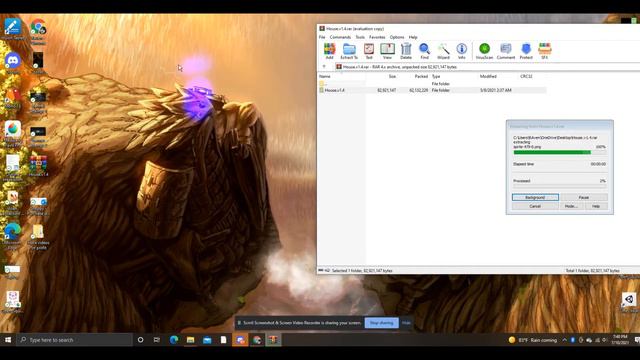Click the WinRAR icon on the taskbar
This screenshot has width=640, height=360.
click(273, 340)
